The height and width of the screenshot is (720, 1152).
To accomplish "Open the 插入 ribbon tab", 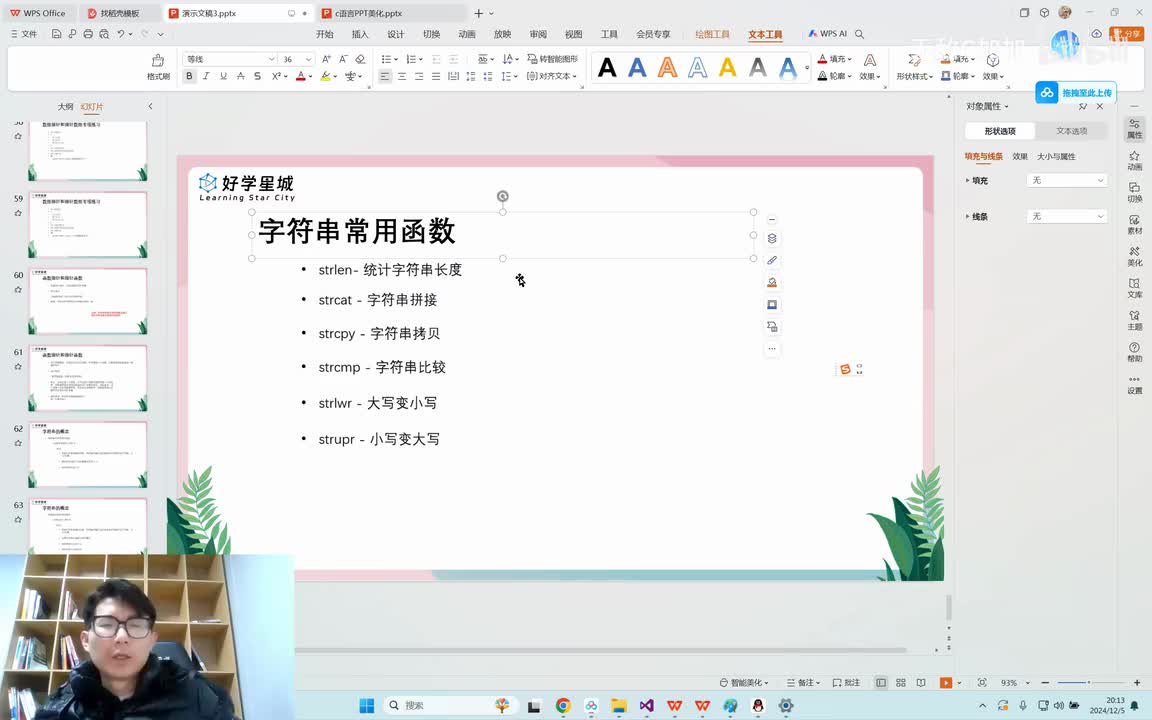I will 360,34.
